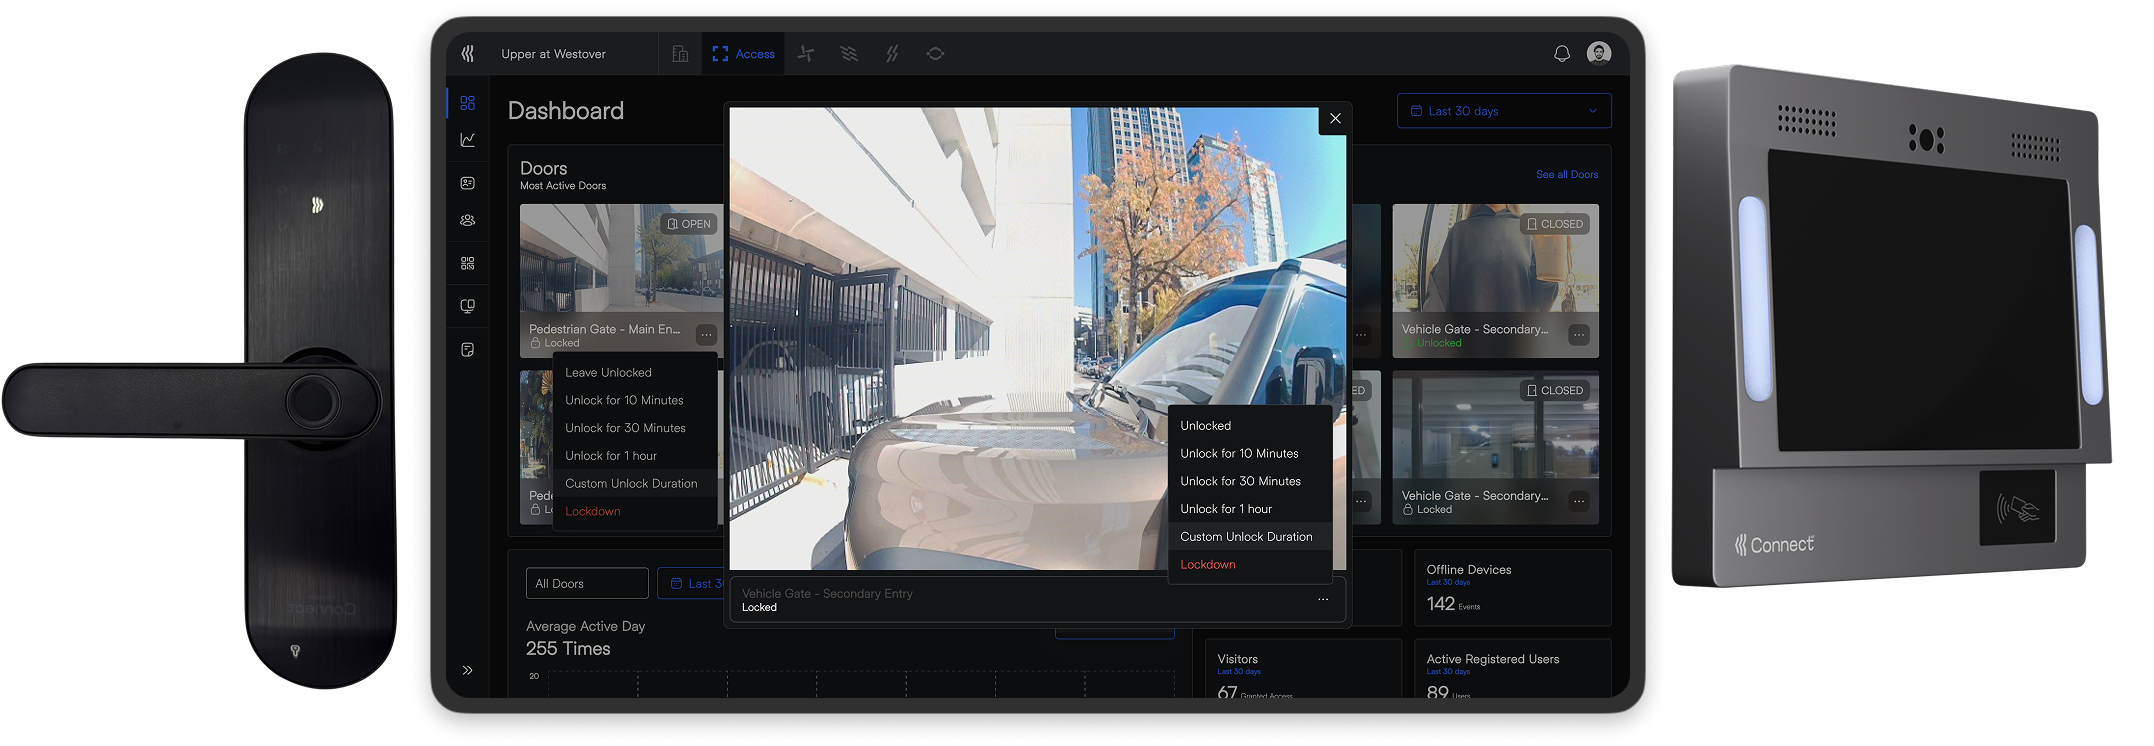
Task: Expand the sidebar with double-chevron icon
Action: click(468, 670)
